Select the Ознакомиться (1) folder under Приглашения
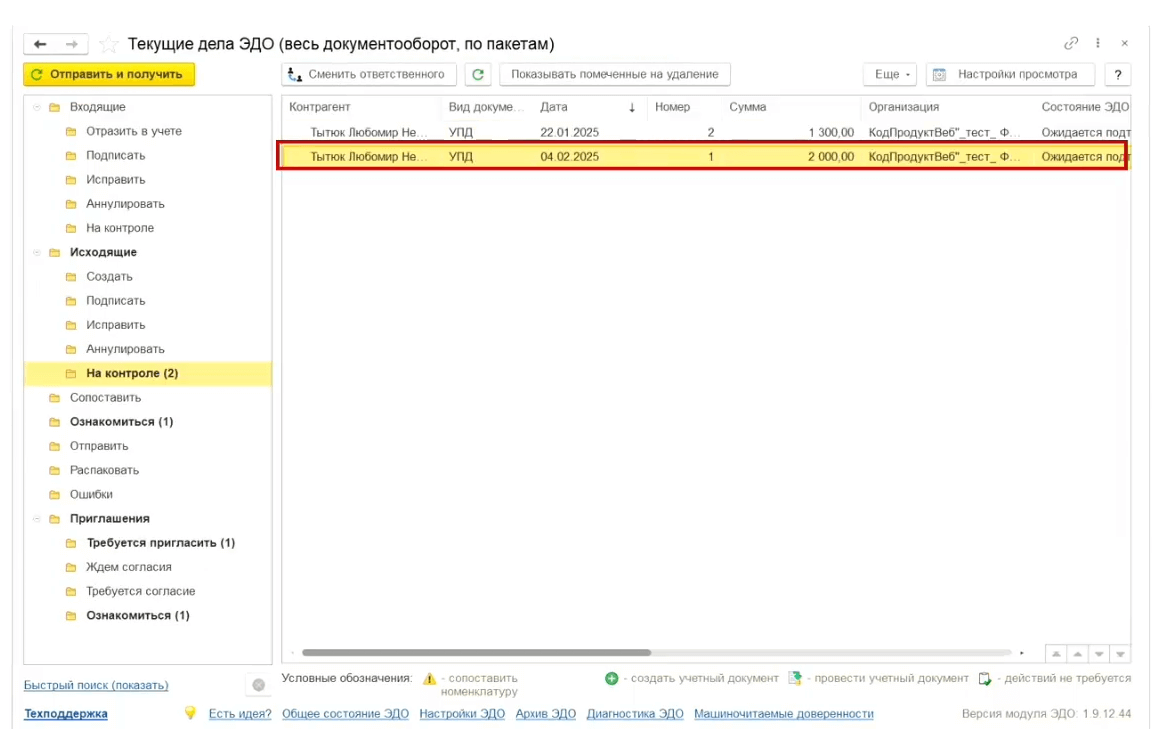 [x=137, y=616]
